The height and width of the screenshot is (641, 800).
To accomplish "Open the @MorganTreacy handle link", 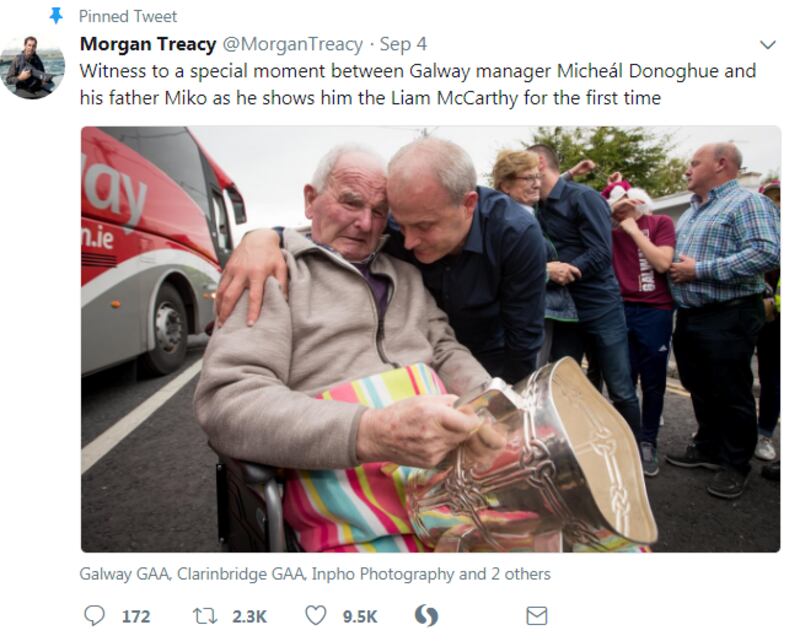I will coord(292,44).
